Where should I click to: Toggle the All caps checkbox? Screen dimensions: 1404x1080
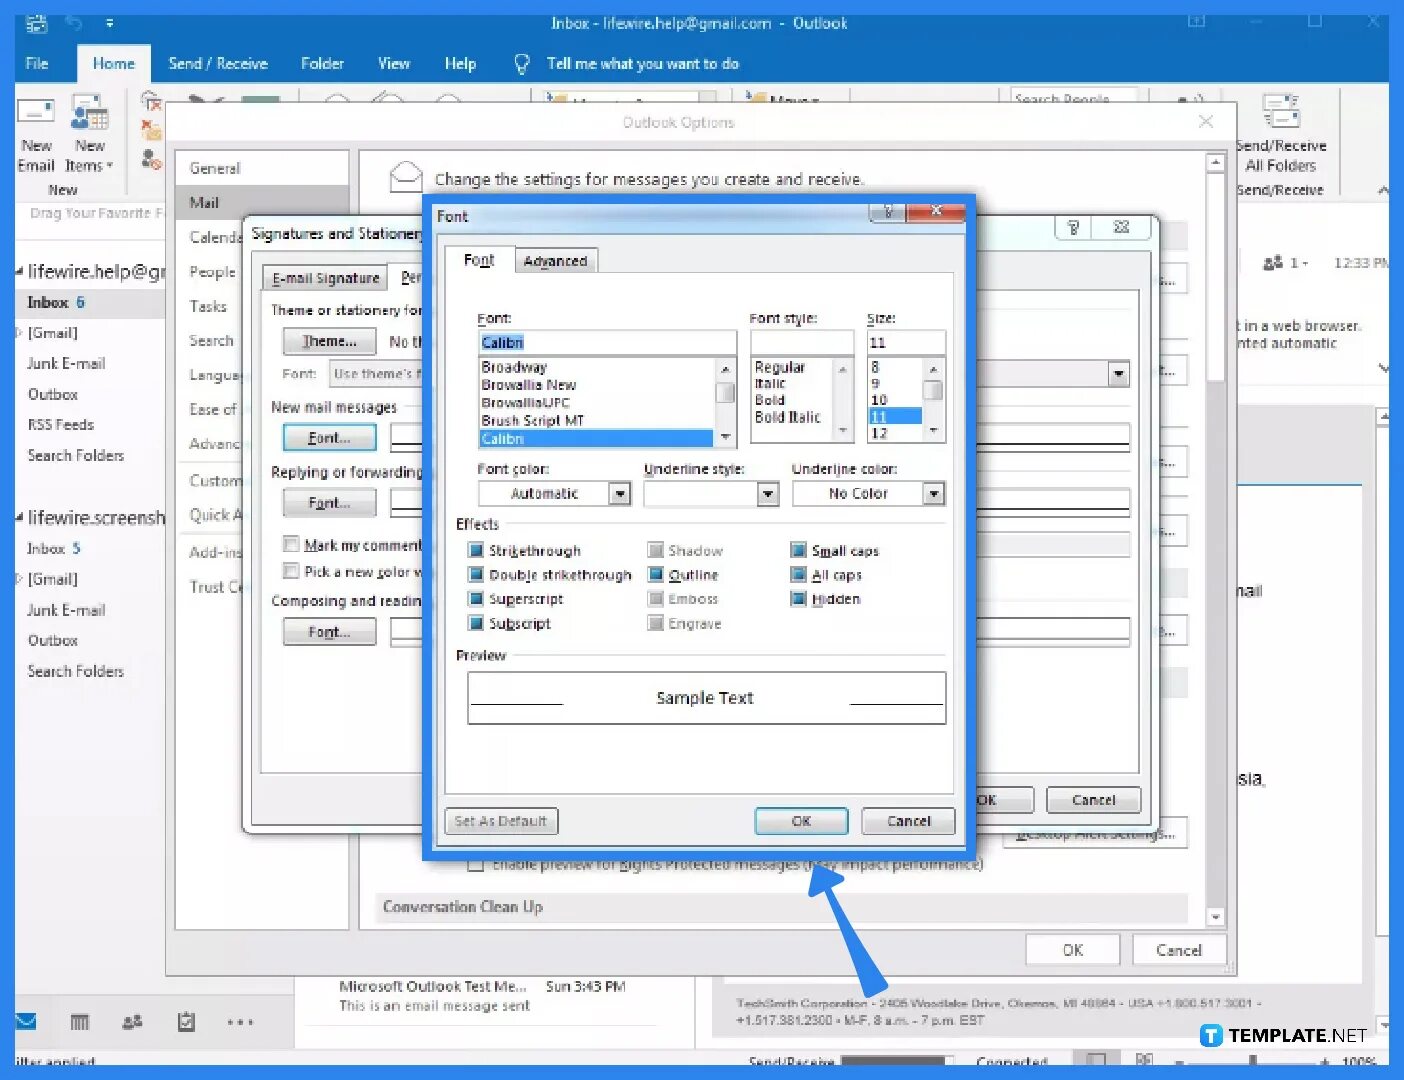799,574
